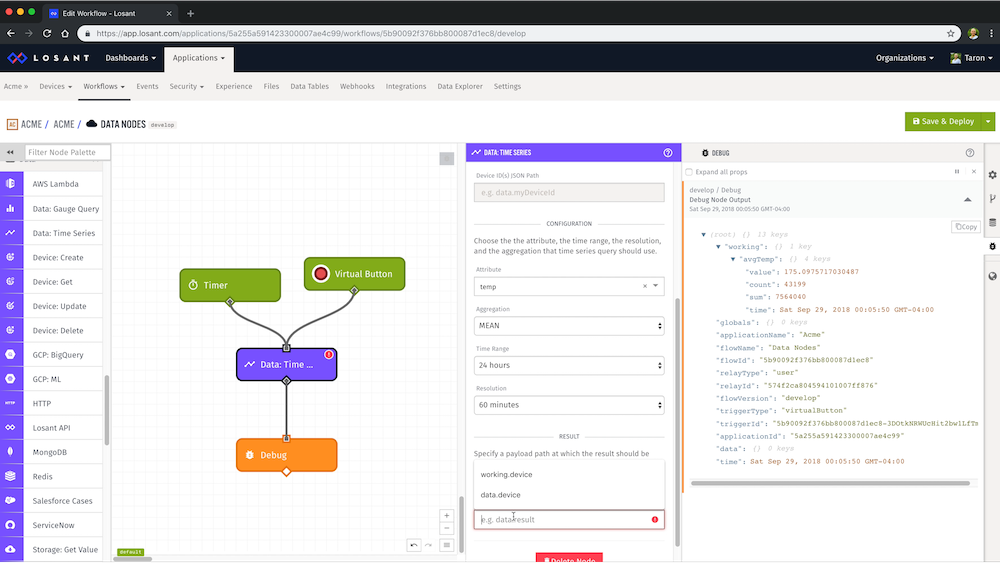Open the Applications menu

tap(198, 58)
